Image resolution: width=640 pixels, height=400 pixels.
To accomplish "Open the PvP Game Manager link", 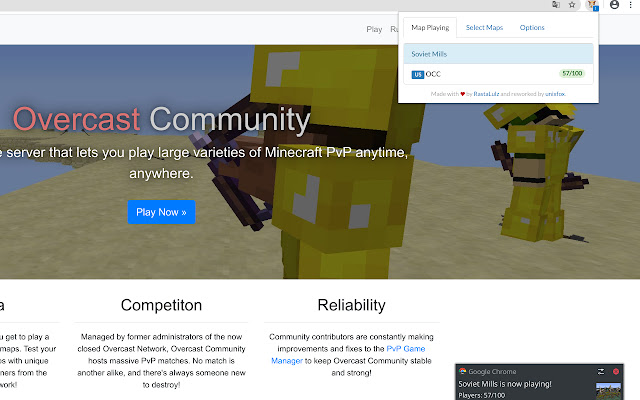I will tap(348, 355).
